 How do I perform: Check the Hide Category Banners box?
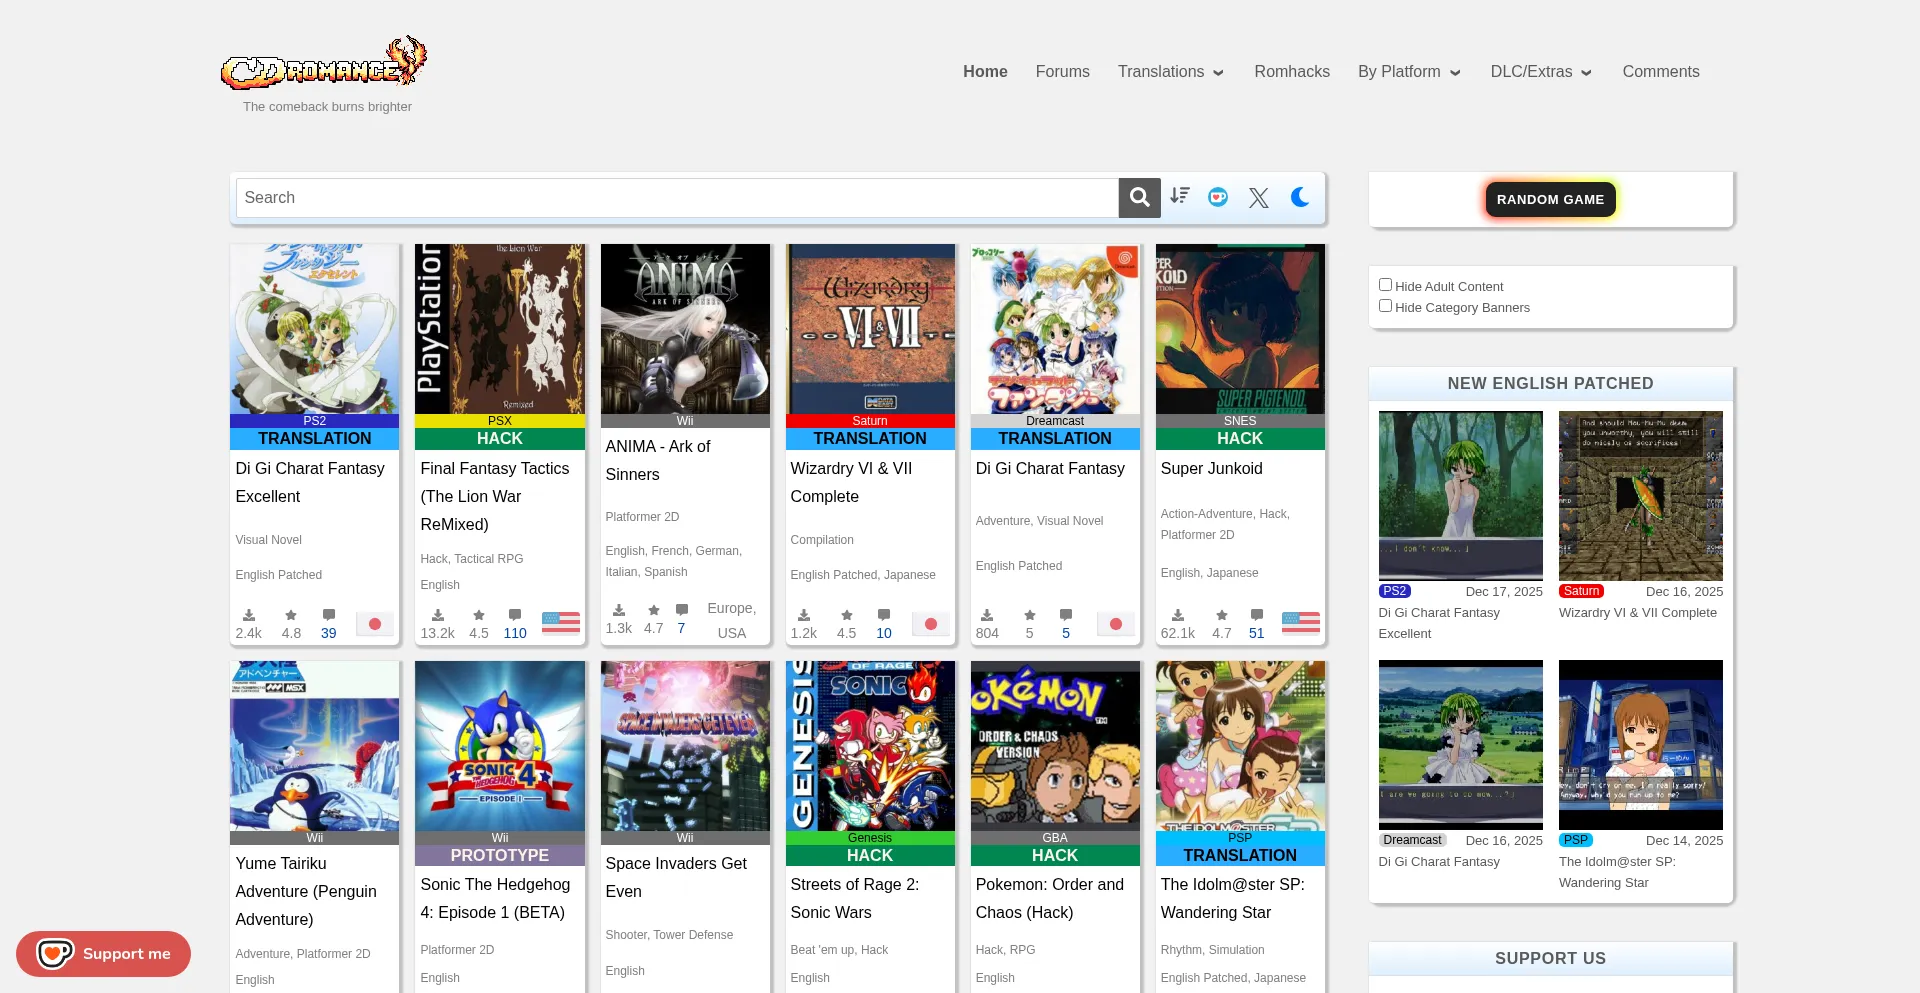(1385, 306)
